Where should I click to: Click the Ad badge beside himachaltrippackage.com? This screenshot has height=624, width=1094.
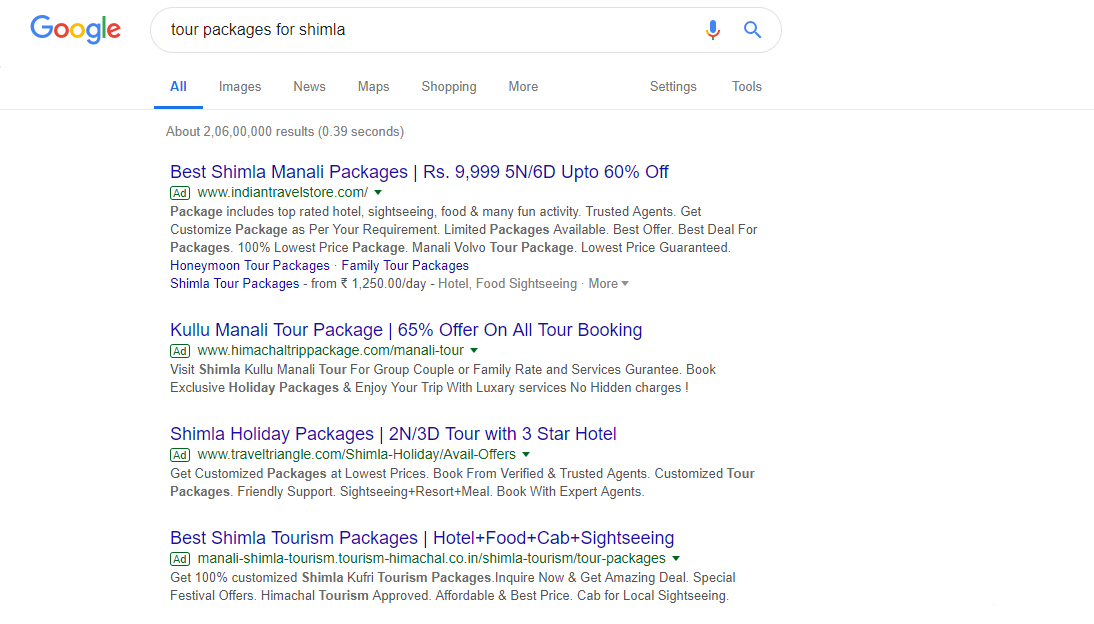pyautogui.click(x=180, y=351)
